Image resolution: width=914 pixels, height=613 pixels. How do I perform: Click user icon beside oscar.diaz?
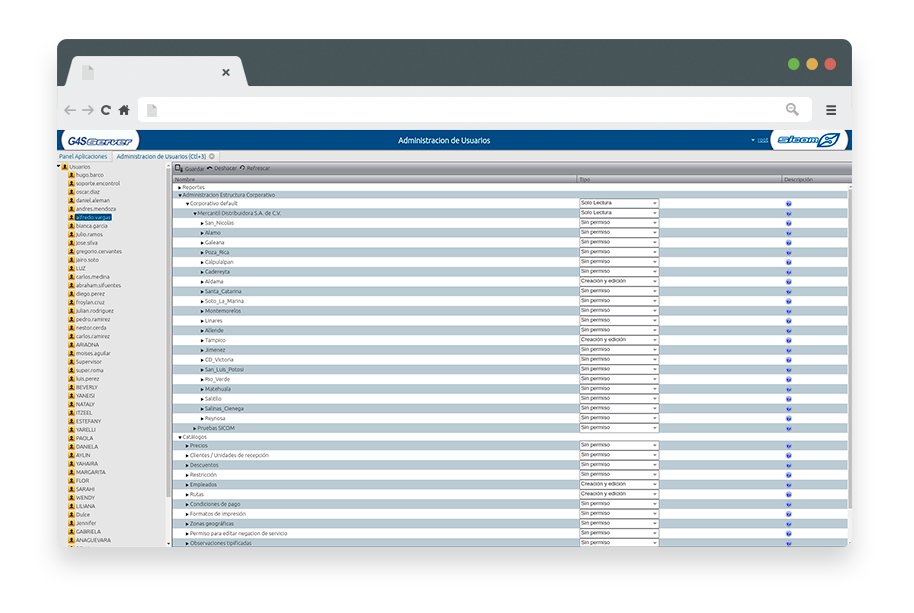click(x=72, y=192)
